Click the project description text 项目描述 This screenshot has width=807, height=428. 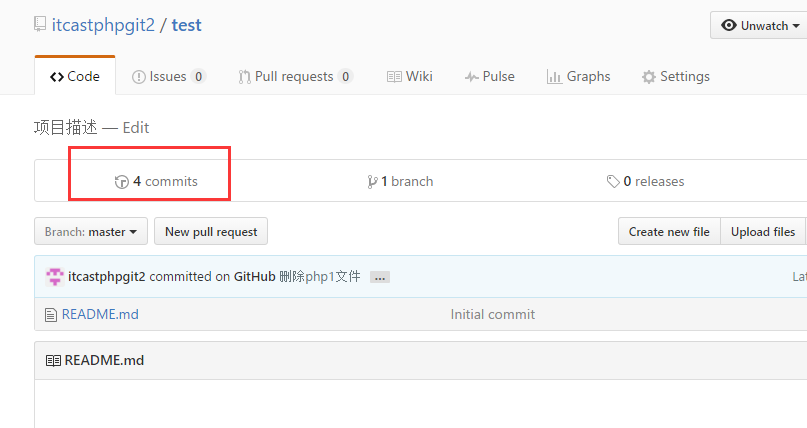click(x=65, y=128)
